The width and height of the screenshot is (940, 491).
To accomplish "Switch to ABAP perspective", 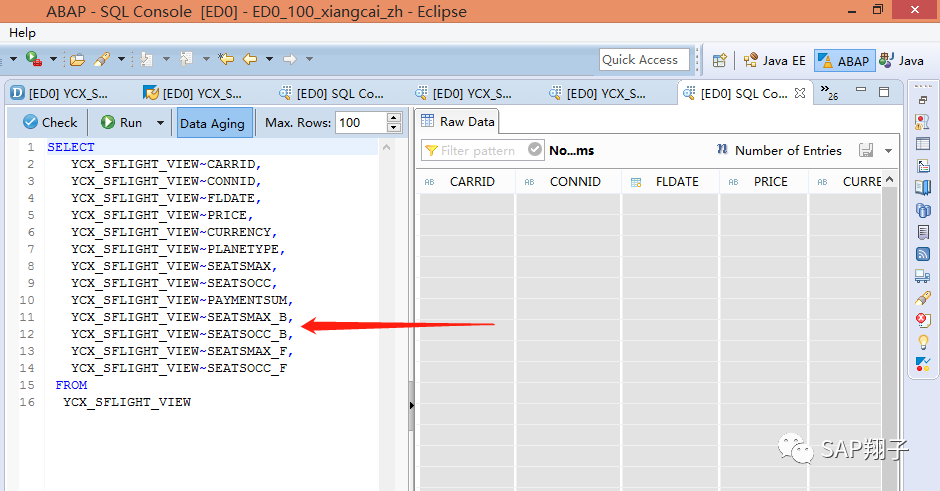I will pyautogui.click(x=844, y=61).
